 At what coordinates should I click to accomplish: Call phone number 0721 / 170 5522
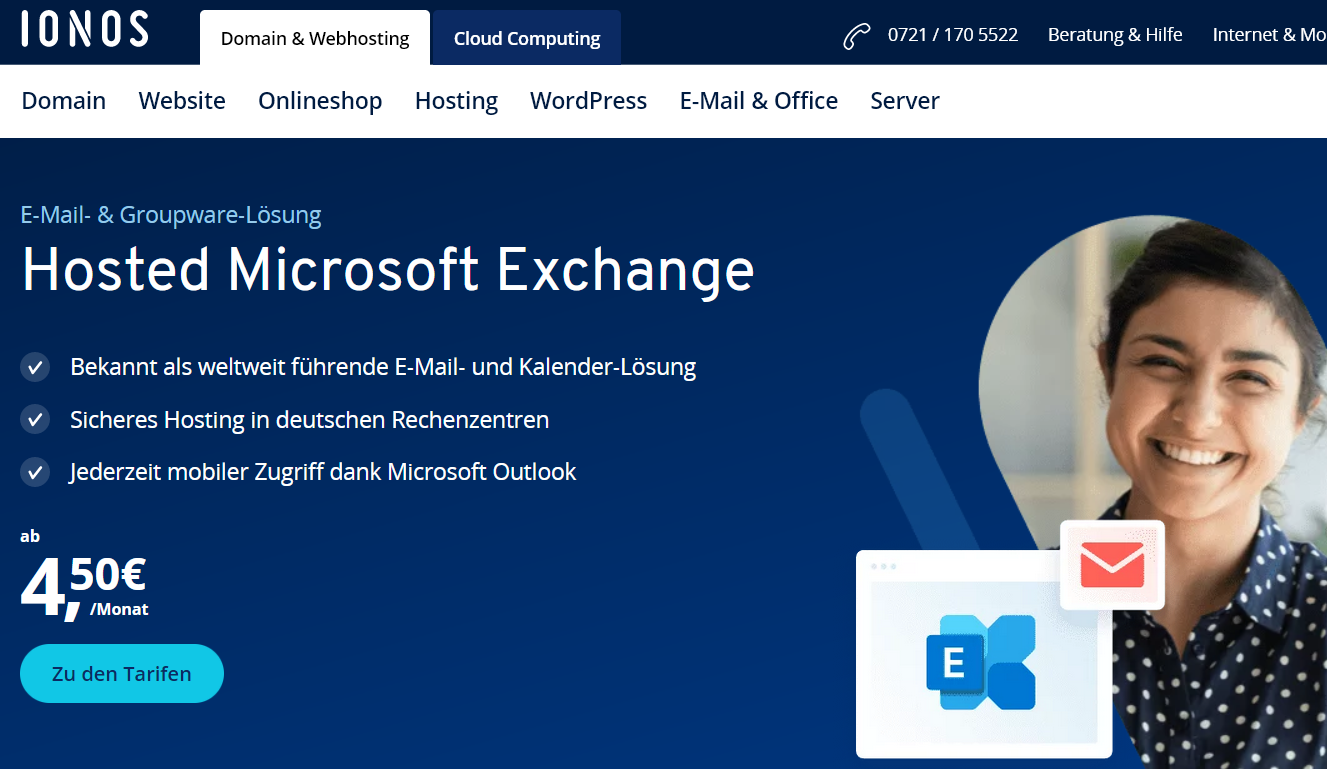click(x=953, y=35)
